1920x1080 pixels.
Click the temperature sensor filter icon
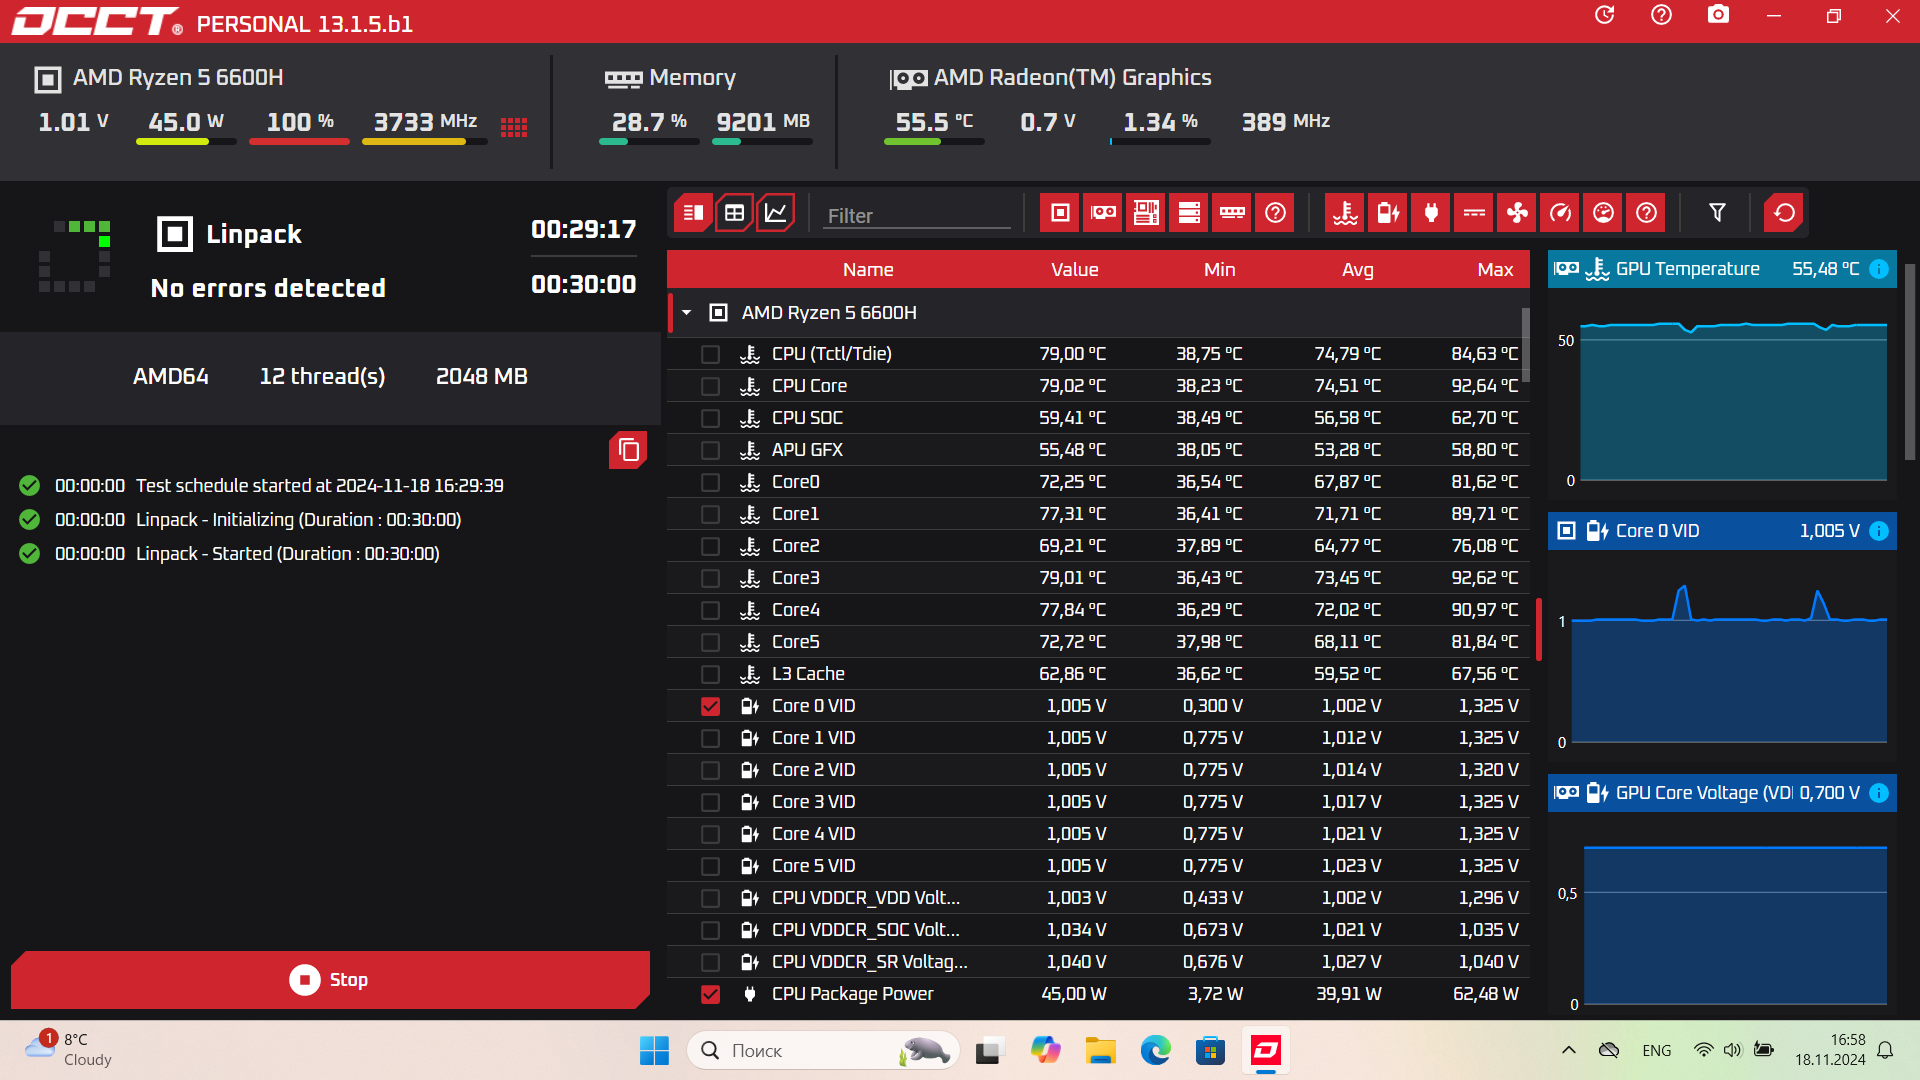[x=1345, y=213]
